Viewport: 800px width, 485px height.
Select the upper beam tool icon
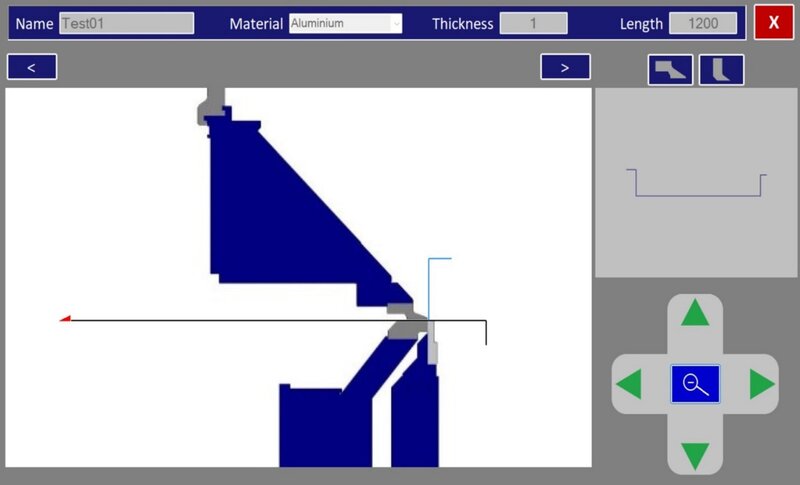click(x=670, y=70)
